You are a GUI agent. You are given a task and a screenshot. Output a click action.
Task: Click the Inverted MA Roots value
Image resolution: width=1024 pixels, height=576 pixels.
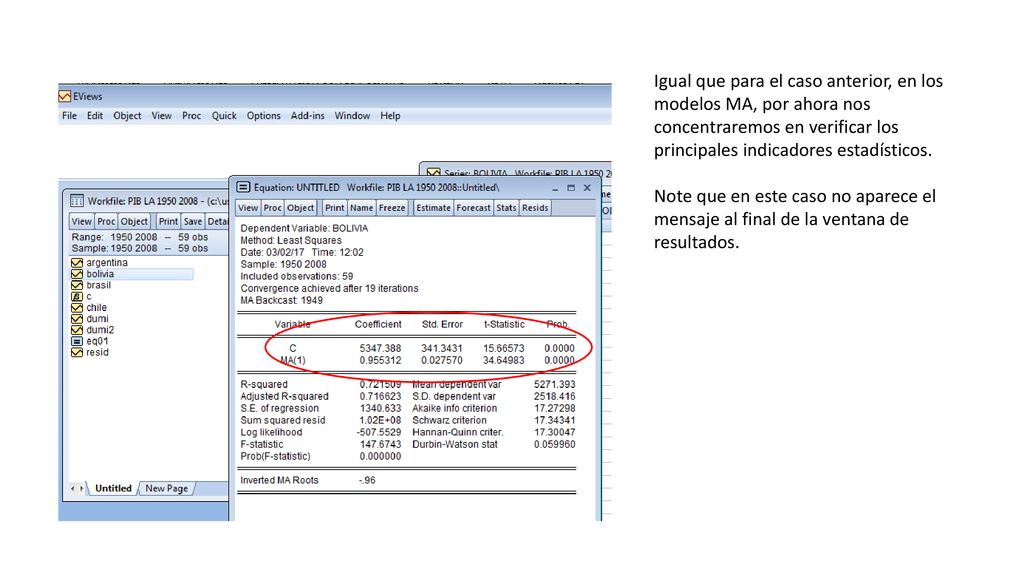click(x=367, y=481)
